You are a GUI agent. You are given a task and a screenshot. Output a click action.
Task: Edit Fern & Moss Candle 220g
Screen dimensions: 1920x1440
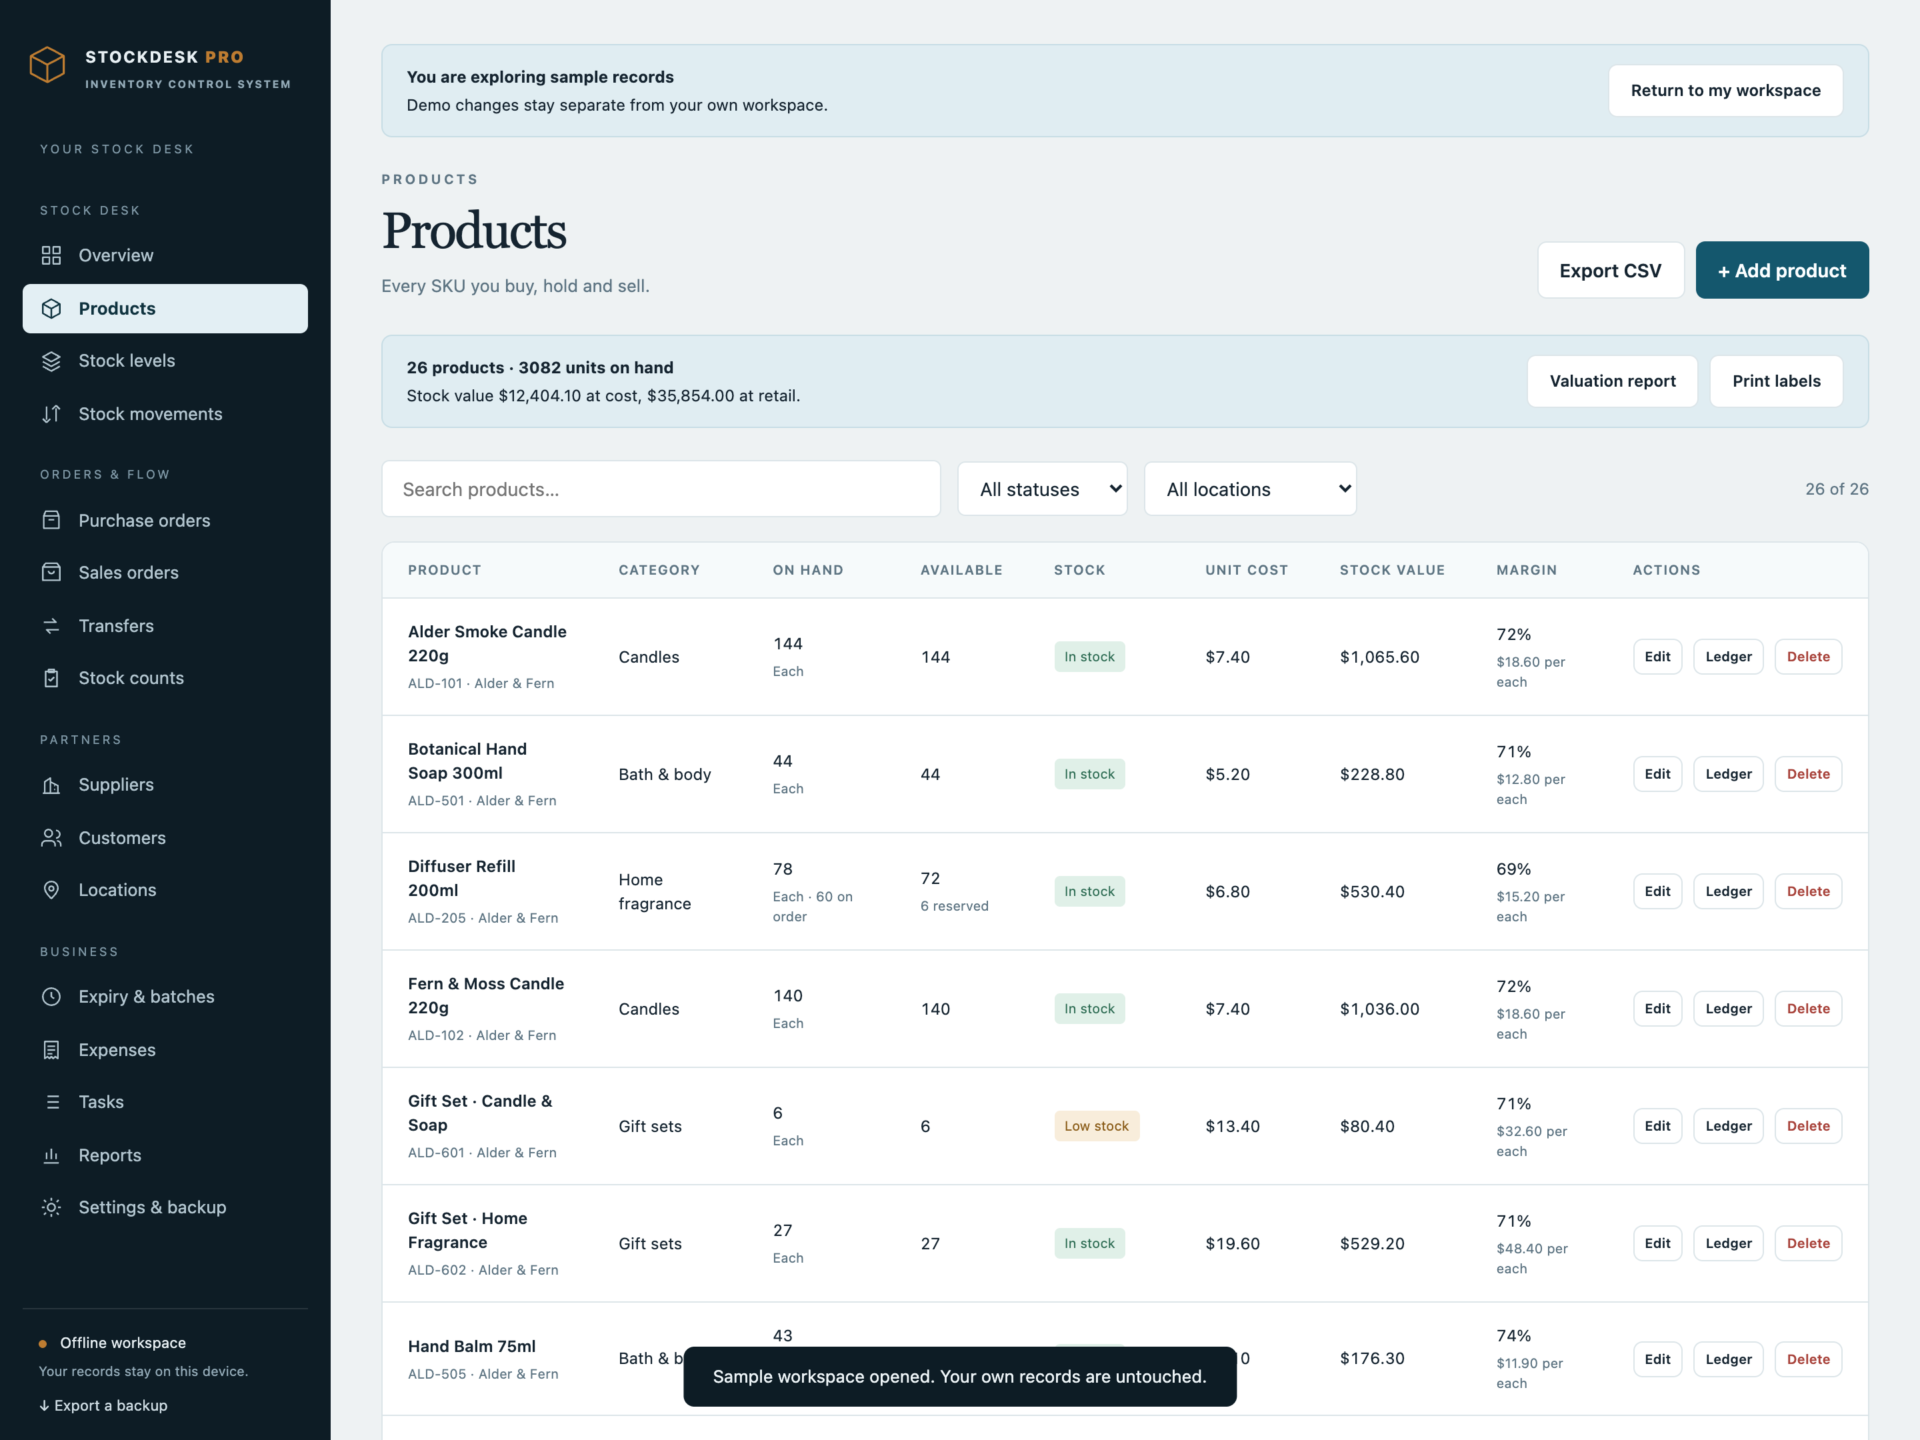(1657, 1009)
